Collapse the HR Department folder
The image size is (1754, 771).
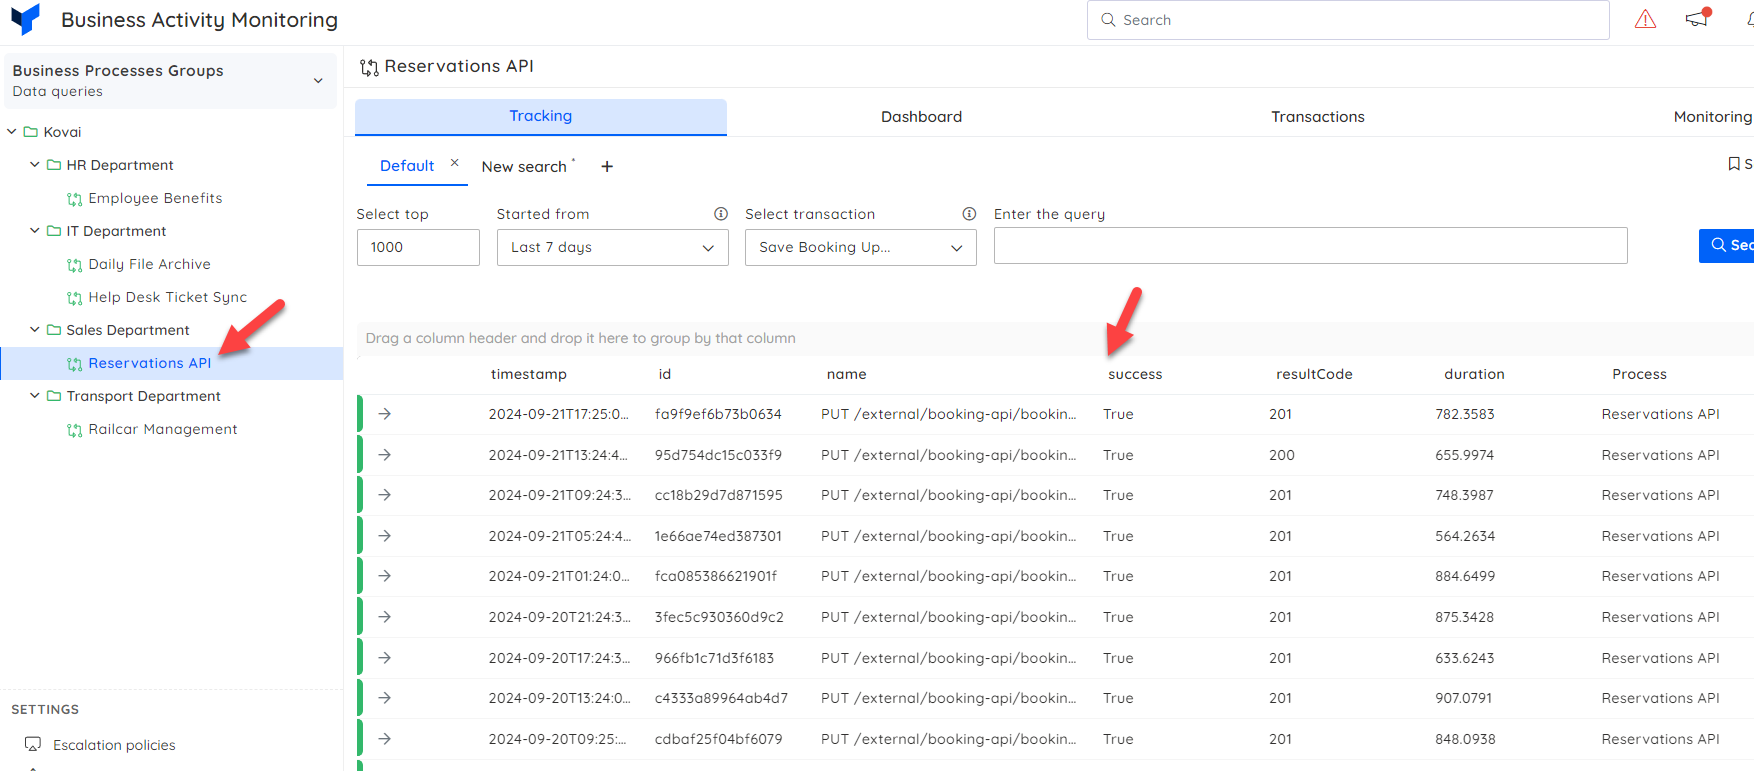[x=35, y=165]
